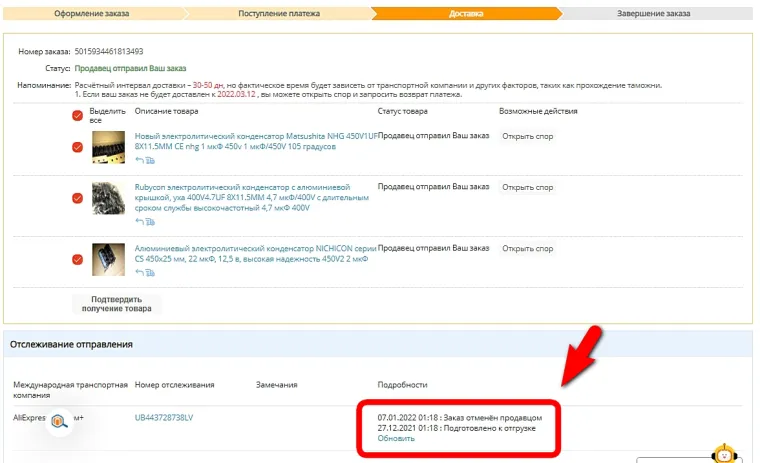Open tracking number UB443728738LV link
760x463 pixels.
click(x=163, y=416)
